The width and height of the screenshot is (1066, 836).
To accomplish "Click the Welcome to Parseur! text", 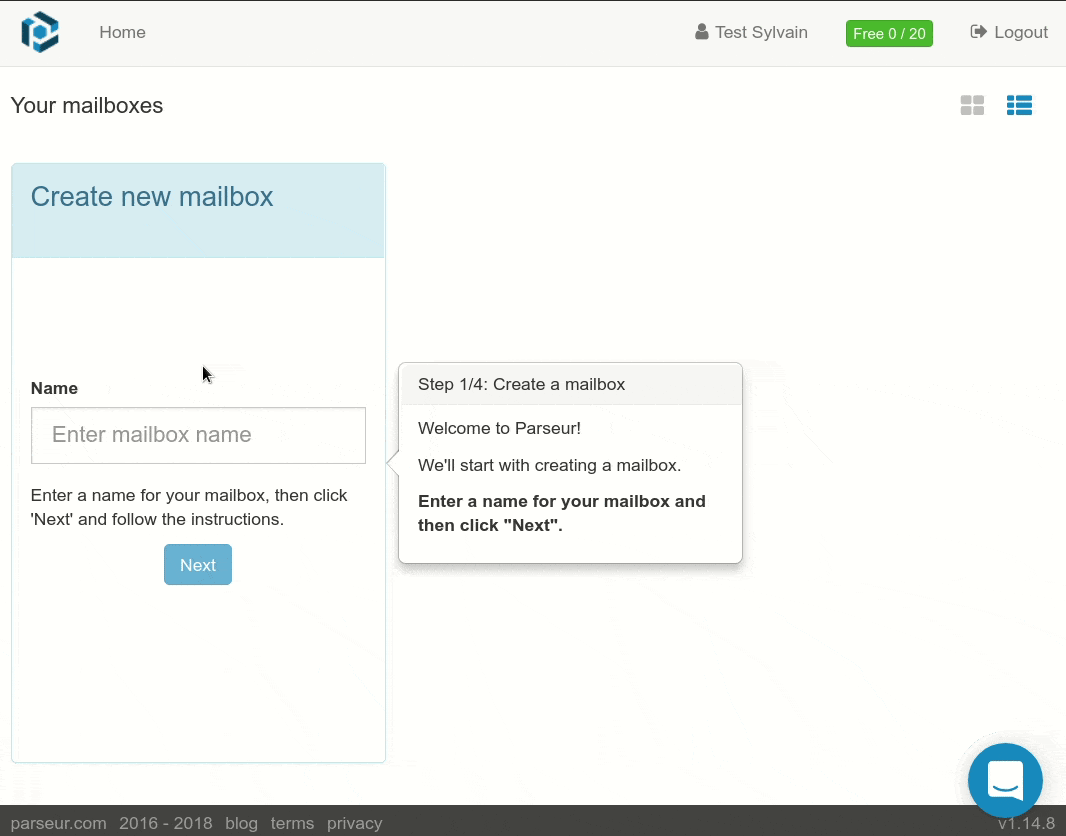I will (x=500, y=428).
